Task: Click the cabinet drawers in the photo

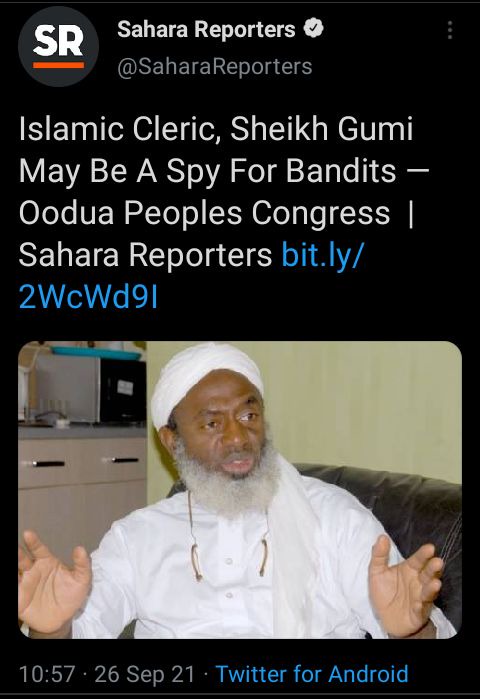Action: pos(82,464)
